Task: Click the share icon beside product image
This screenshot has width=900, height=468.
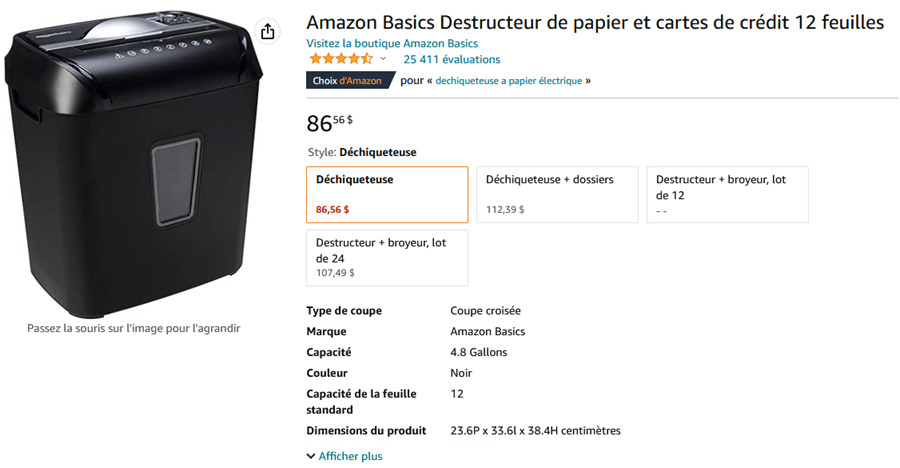Action: (267, 31)
